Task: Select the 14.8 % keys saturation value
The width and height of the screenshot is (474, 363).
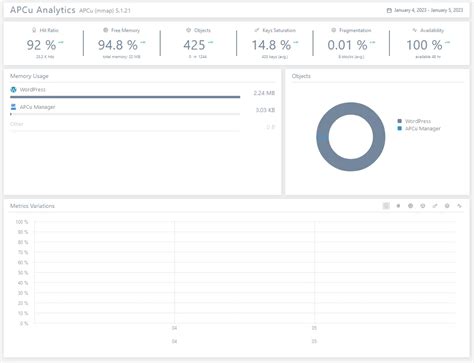Action: pyautogui.click(x=271, y=45)
